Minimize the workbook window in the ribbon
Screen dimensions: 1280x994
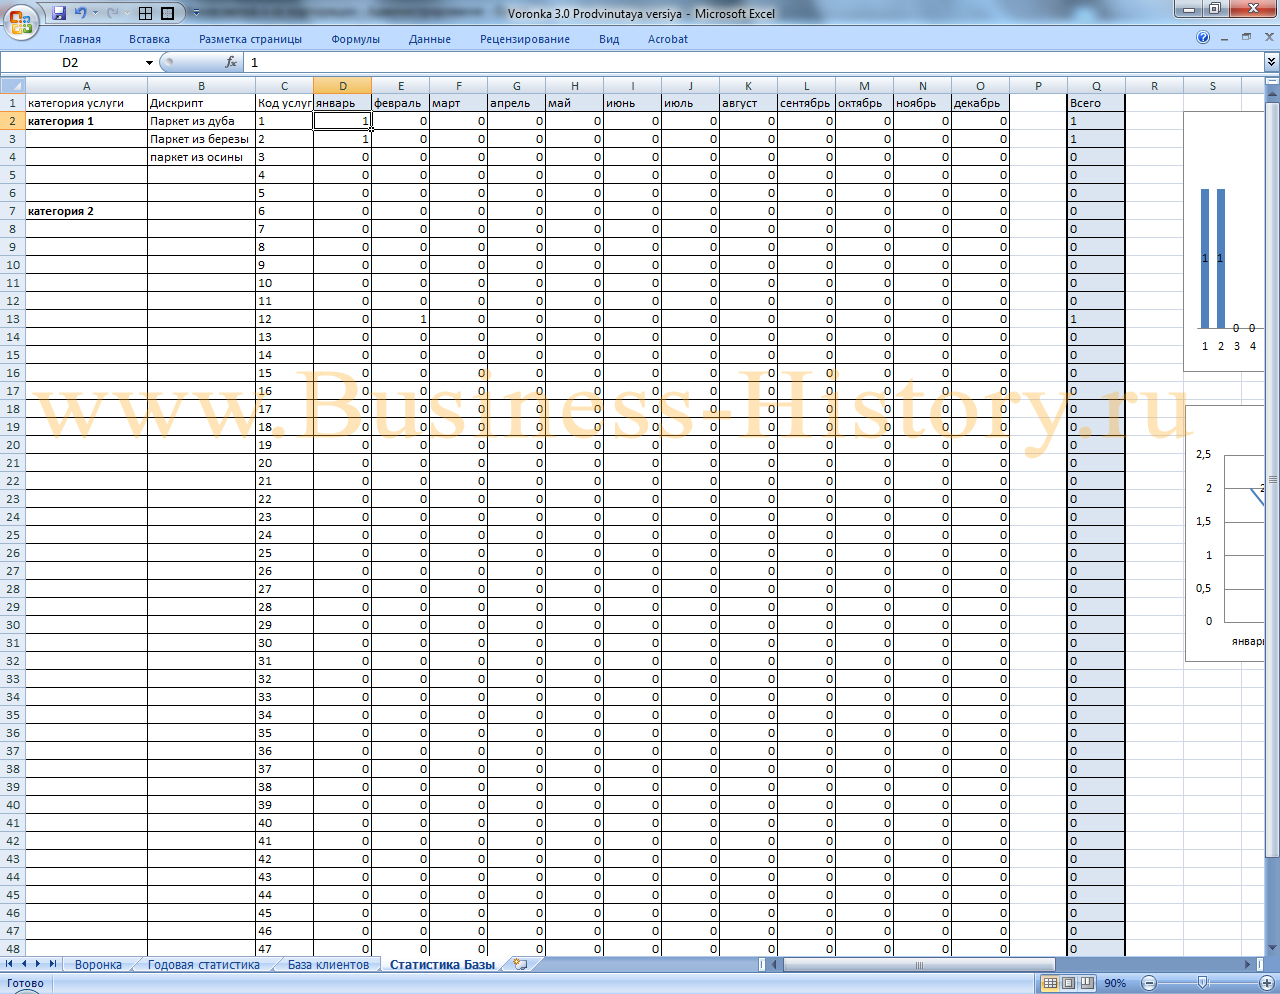pos(1226,38)
